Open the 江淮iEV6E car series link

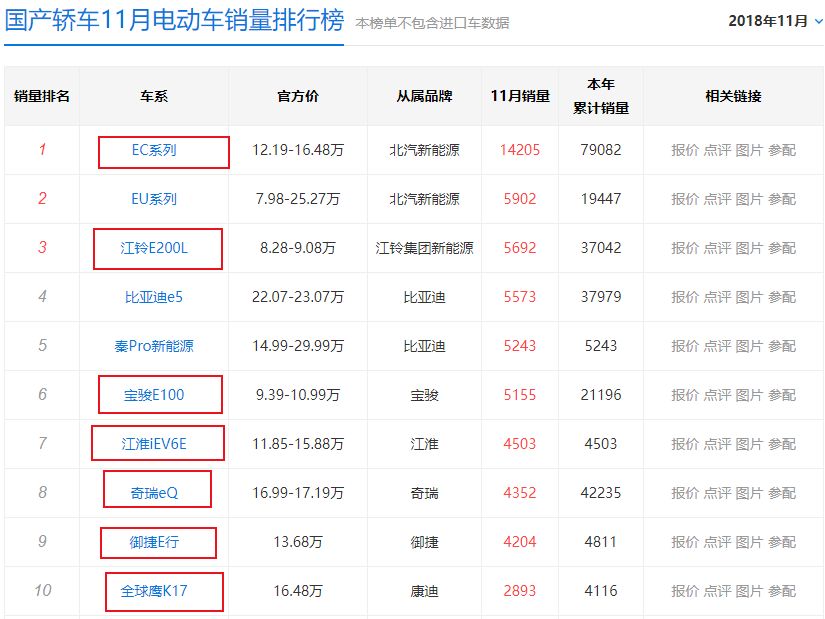click(154, 444)
